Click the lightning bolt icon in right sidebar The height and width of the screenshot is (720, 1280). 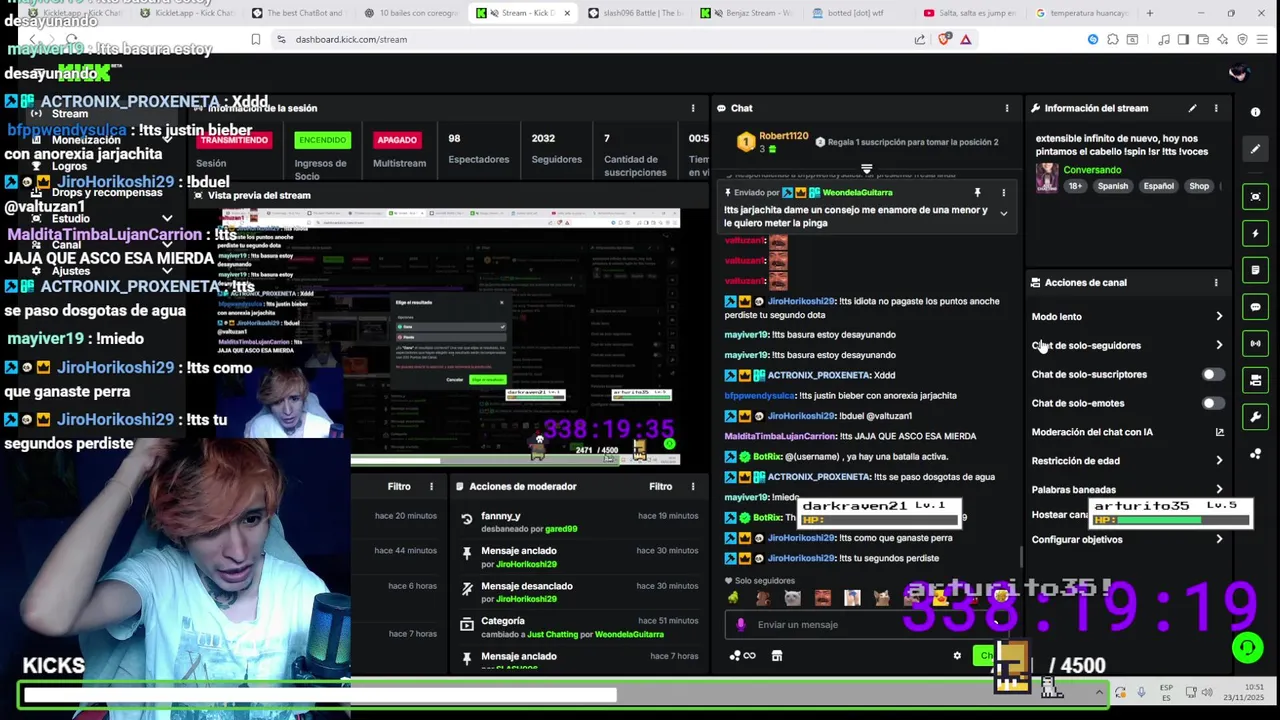[1256, 234]
